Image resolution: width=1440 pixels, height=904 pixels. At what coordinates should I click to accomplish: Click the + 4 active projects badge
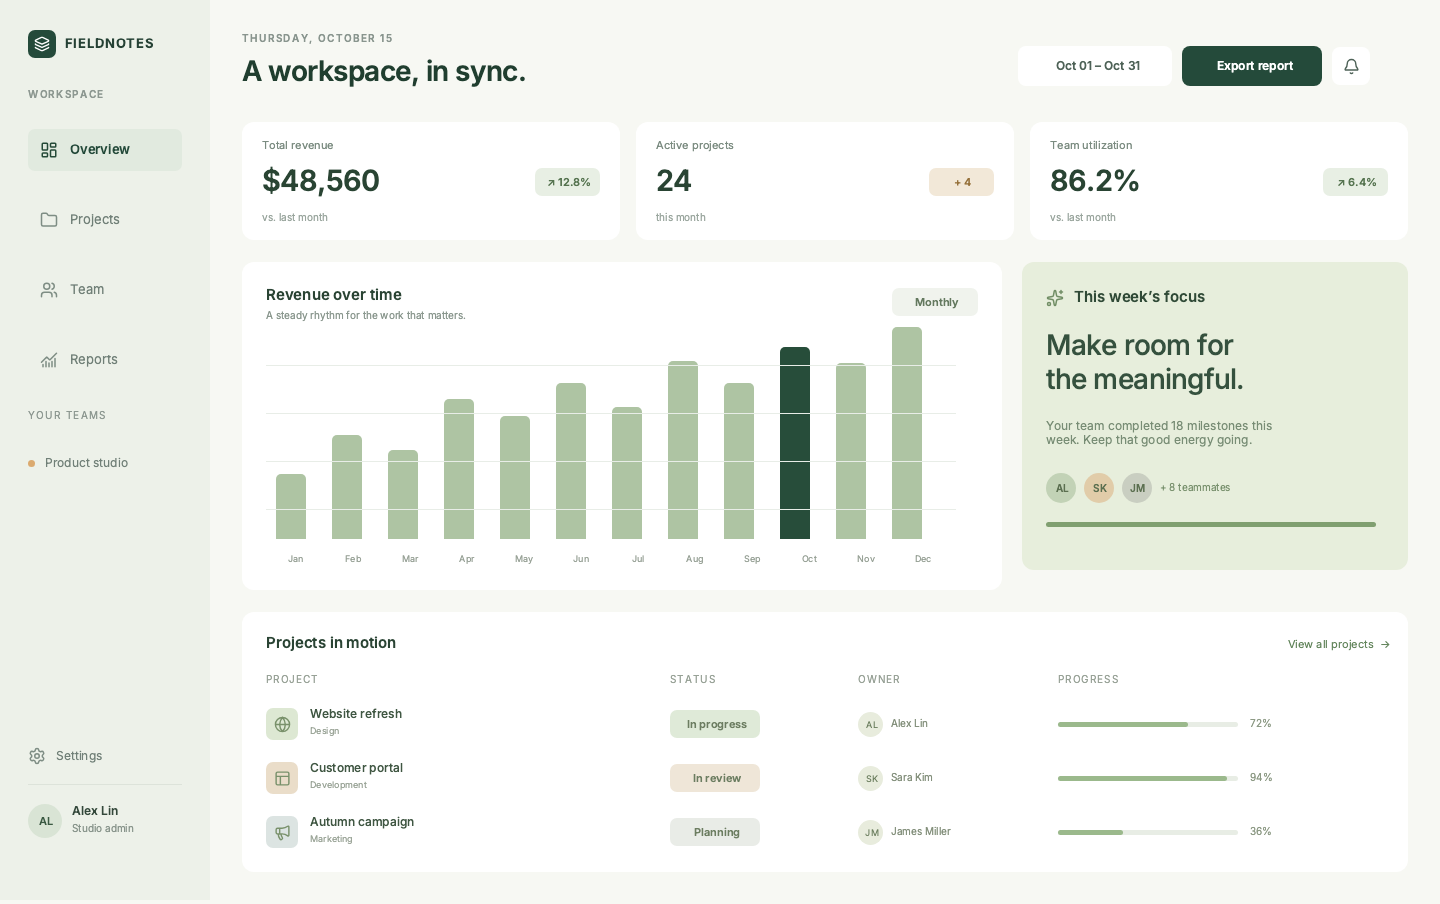(x=961, y=182)
